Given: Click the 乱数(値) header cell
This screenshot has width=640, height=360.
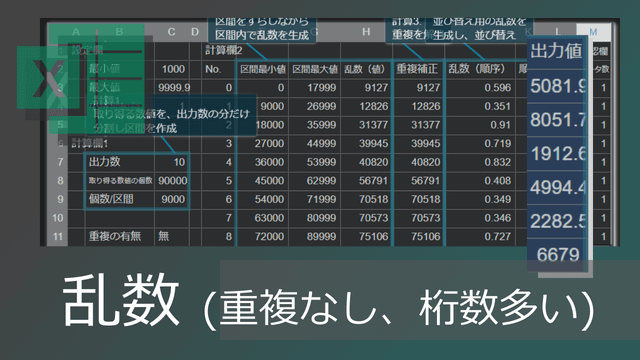Looking at the screenshot, I should [366, 69].
